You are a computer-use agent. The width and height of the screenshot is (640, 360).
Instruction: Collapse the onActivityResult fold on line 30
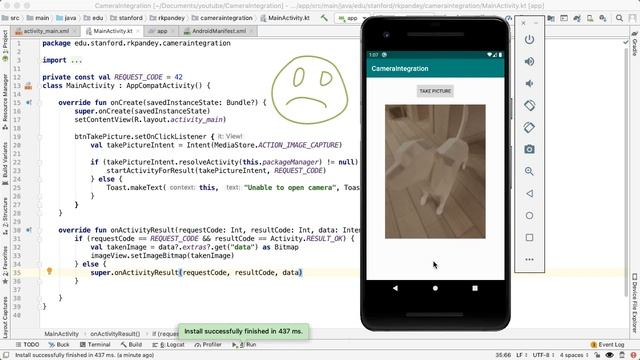tap(40, 230)
